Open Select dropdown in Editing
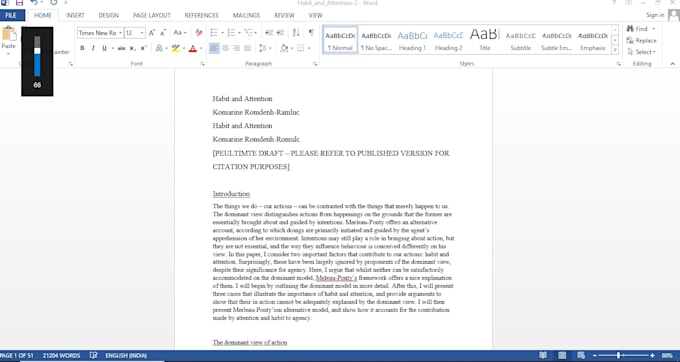The height and width of the screenshot is (362, 680). (642, 52)
